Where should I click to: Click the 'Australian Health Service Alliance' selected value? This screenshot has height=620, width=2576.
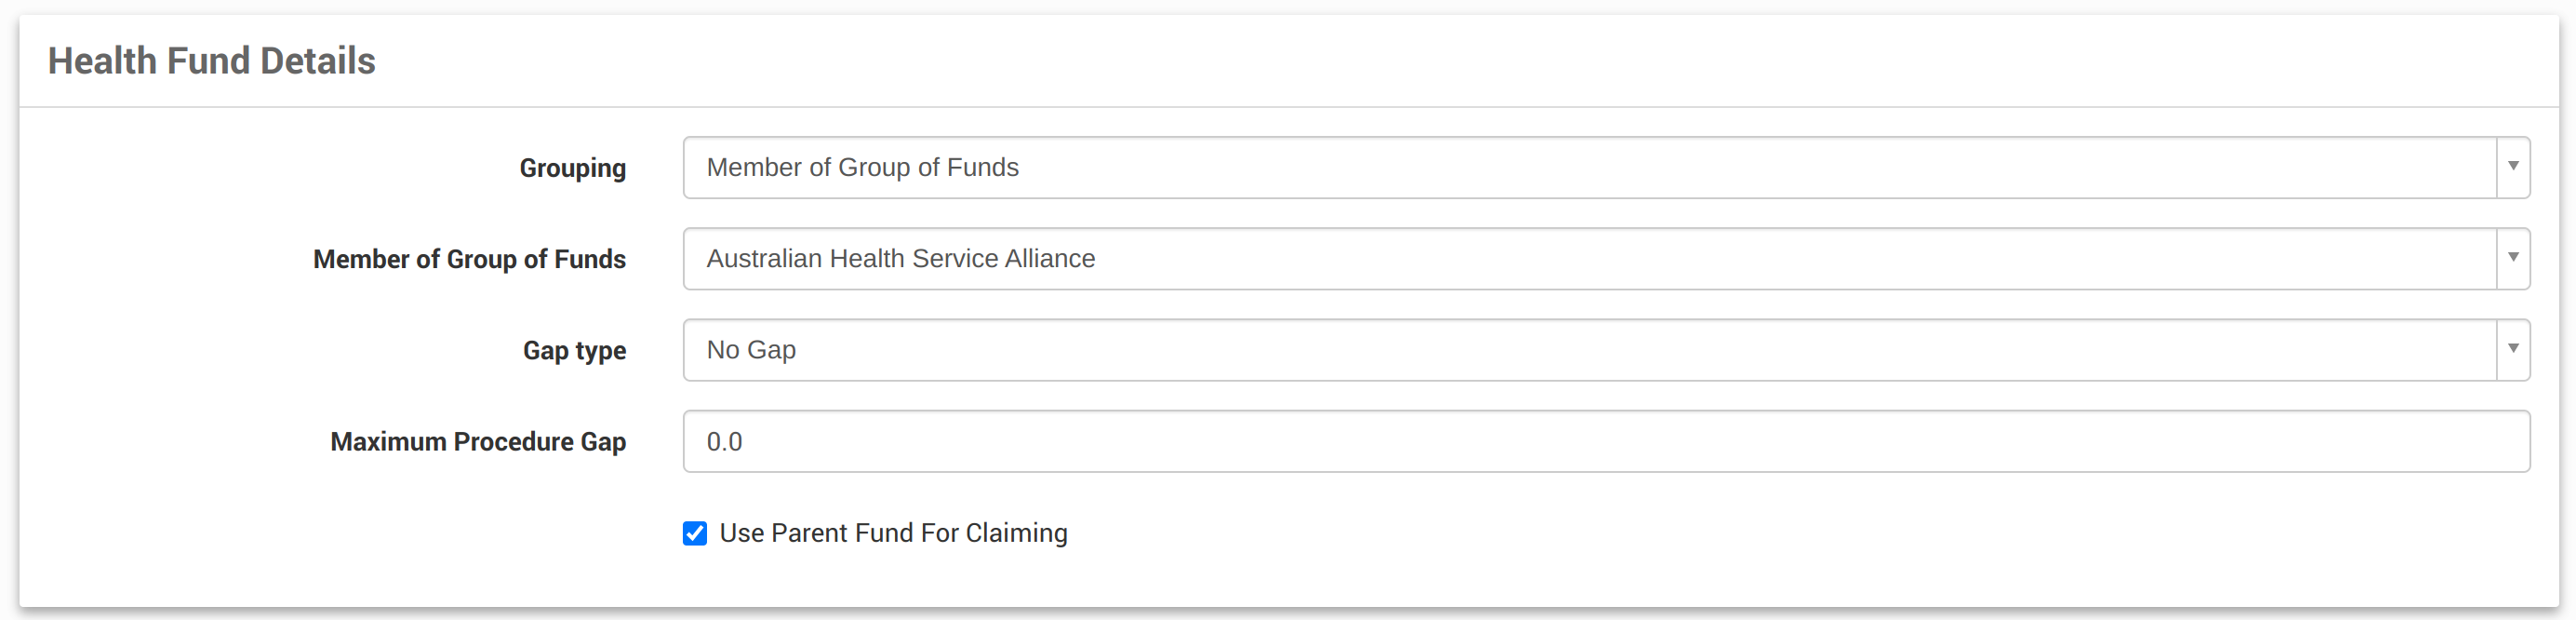coord(900,258)
